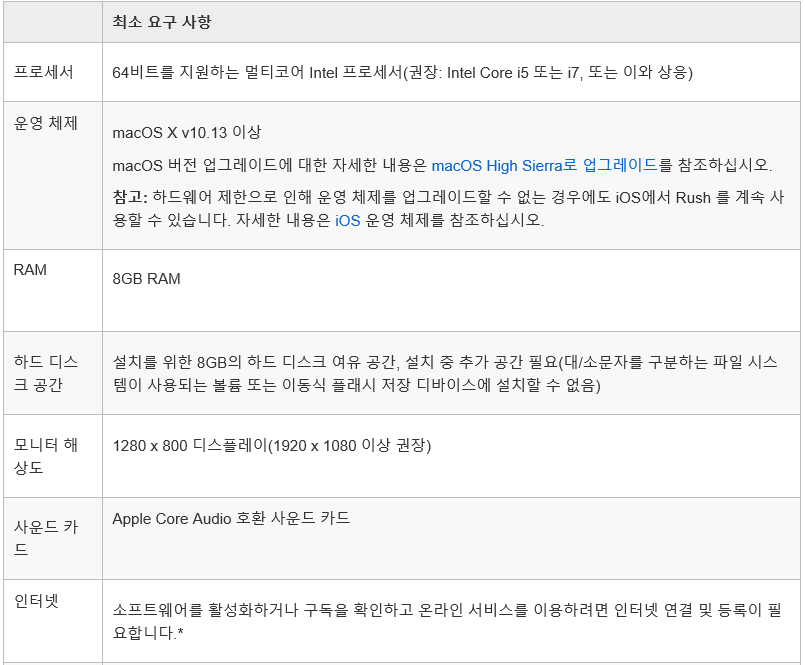Screen dimensions: 805x665
Task: Click the 64비트 Intel processor requirement text
Action: tap(402, 72)
